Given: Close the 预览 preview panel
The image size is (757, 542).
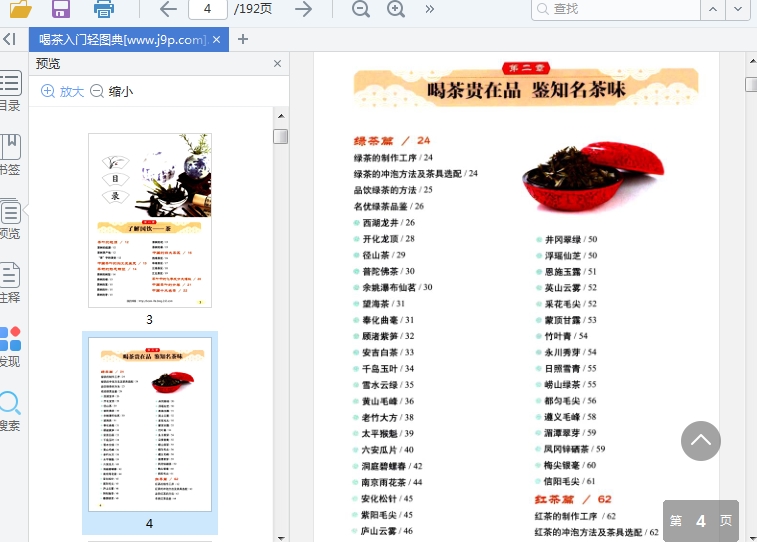Looking at the screenshot, I should pyautogui.click(x=277, y=64).
